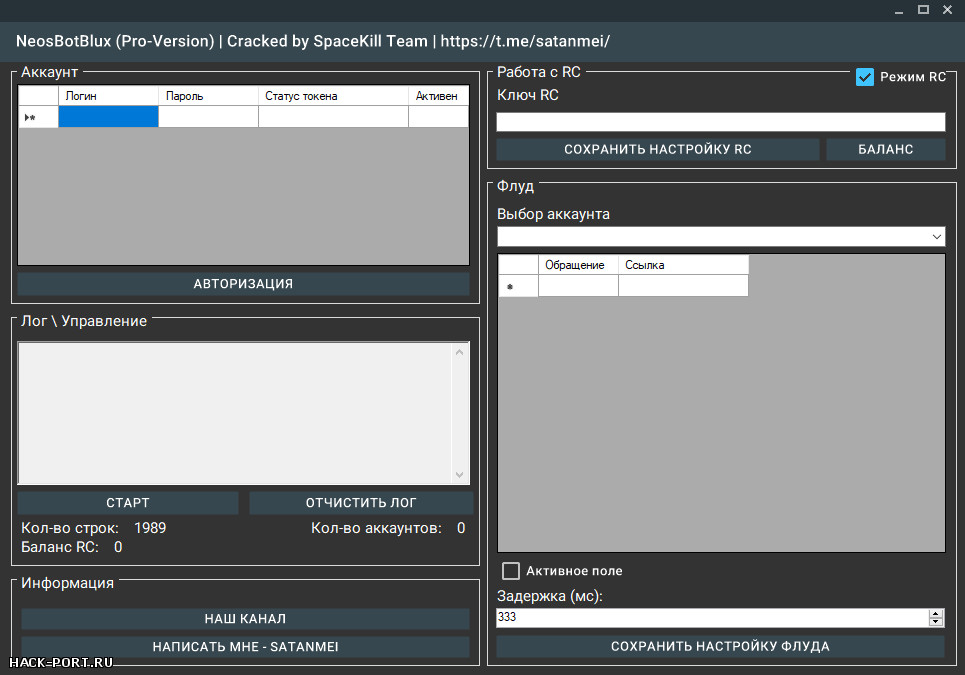965x675 pixels.
Task: Click inside the log text area
Action: click(235, 413)
